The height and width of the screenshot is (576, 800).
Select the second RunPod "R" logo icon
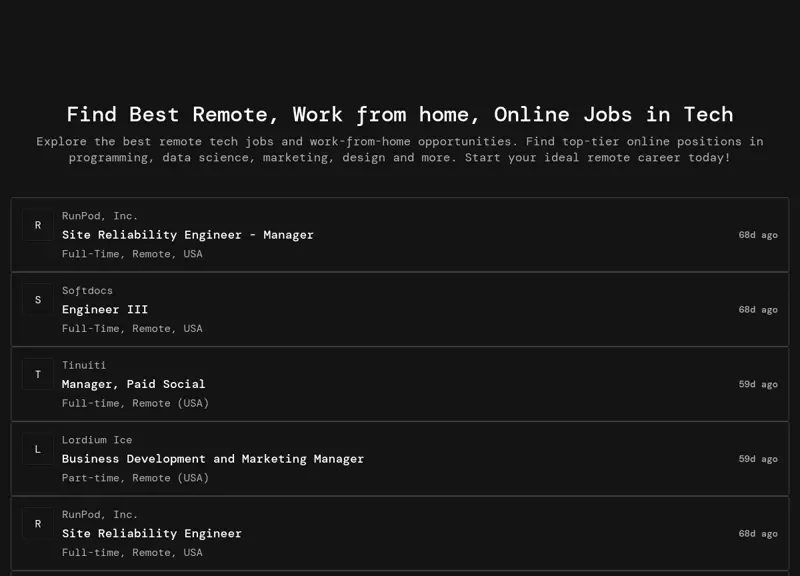(38, 523)
